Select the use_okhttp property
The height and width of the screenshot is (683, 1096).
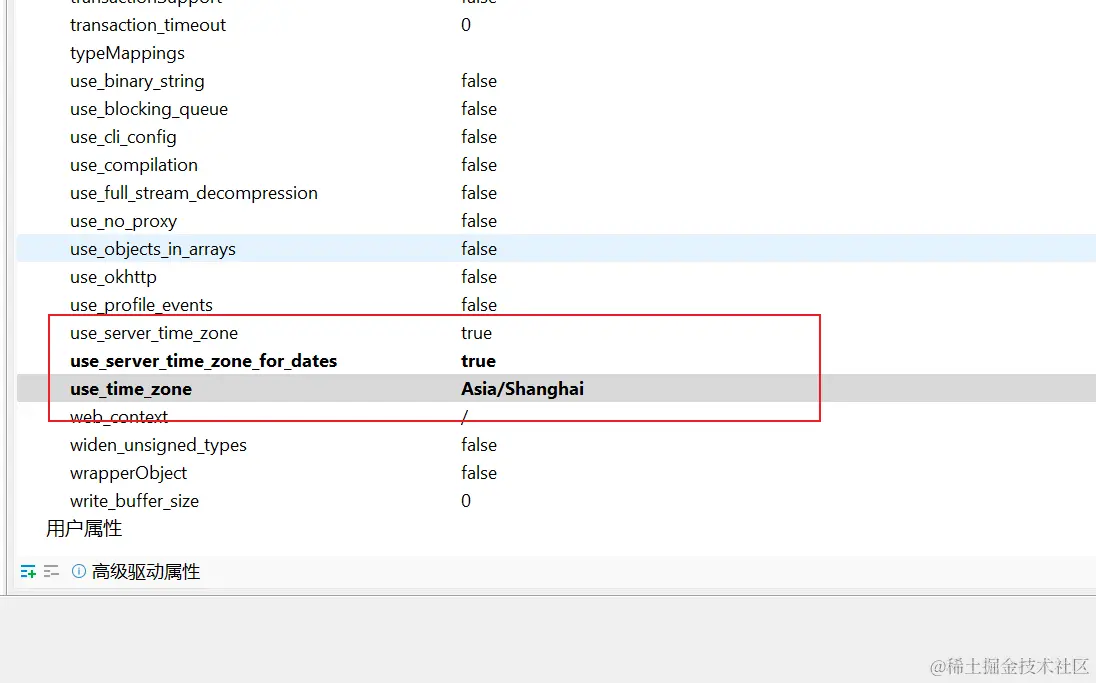pyautogui.click(x=113, y=277)
